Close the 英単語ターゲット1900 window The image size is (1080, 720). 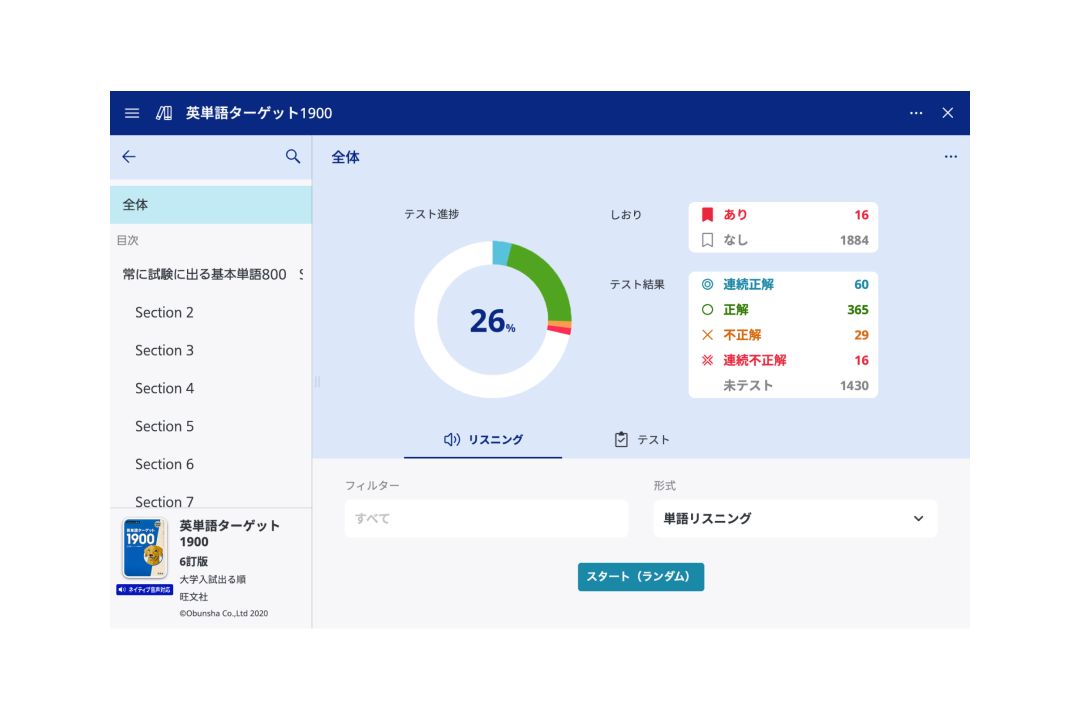click(948, 113)
